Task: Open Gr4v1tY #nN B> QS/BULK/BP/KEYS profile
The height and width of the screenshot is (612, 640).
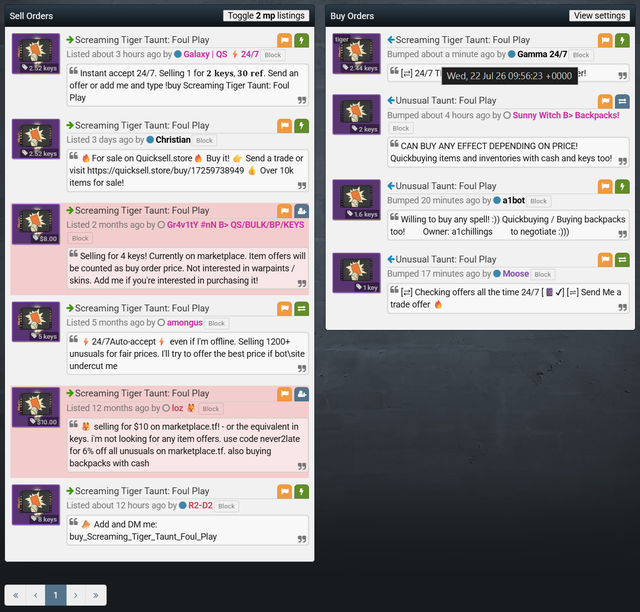Action: coord(236,225)
